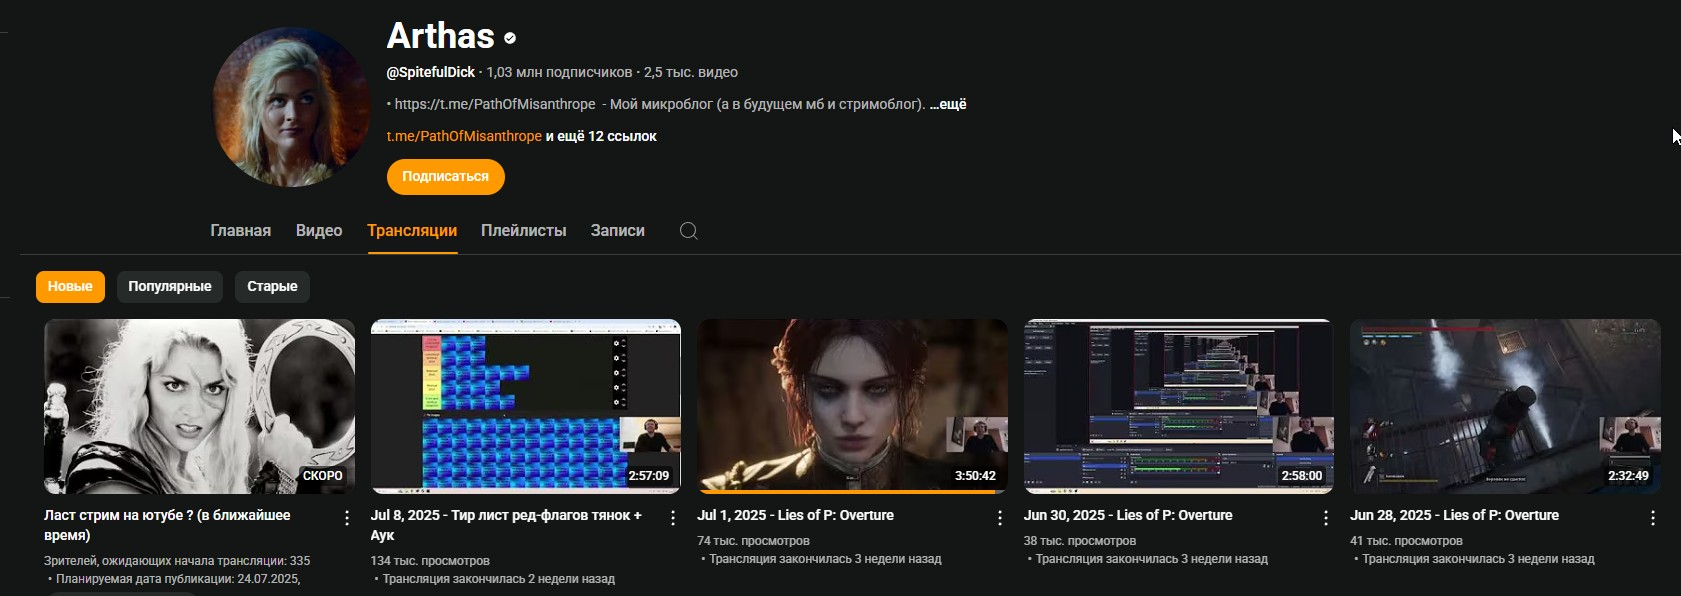
Task: Open the Записи tab
Action: (x=617, y=231)
